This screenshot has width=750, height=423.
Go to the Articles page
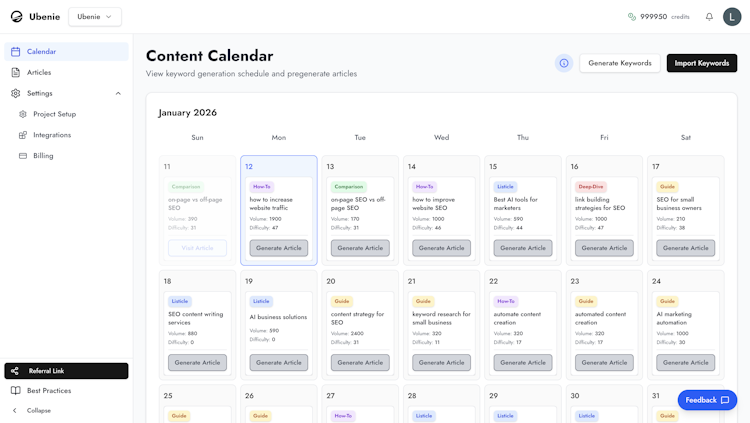(x=39, y=72)
